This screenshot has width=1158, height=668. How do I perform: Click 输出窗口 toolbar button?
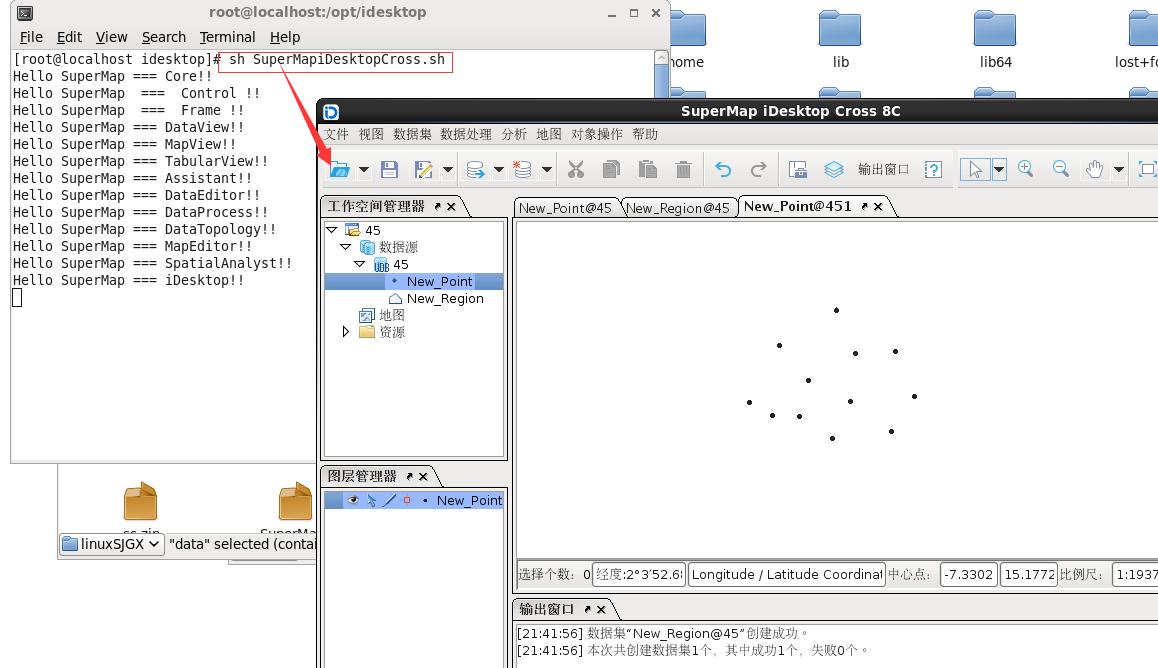point(883,170)
